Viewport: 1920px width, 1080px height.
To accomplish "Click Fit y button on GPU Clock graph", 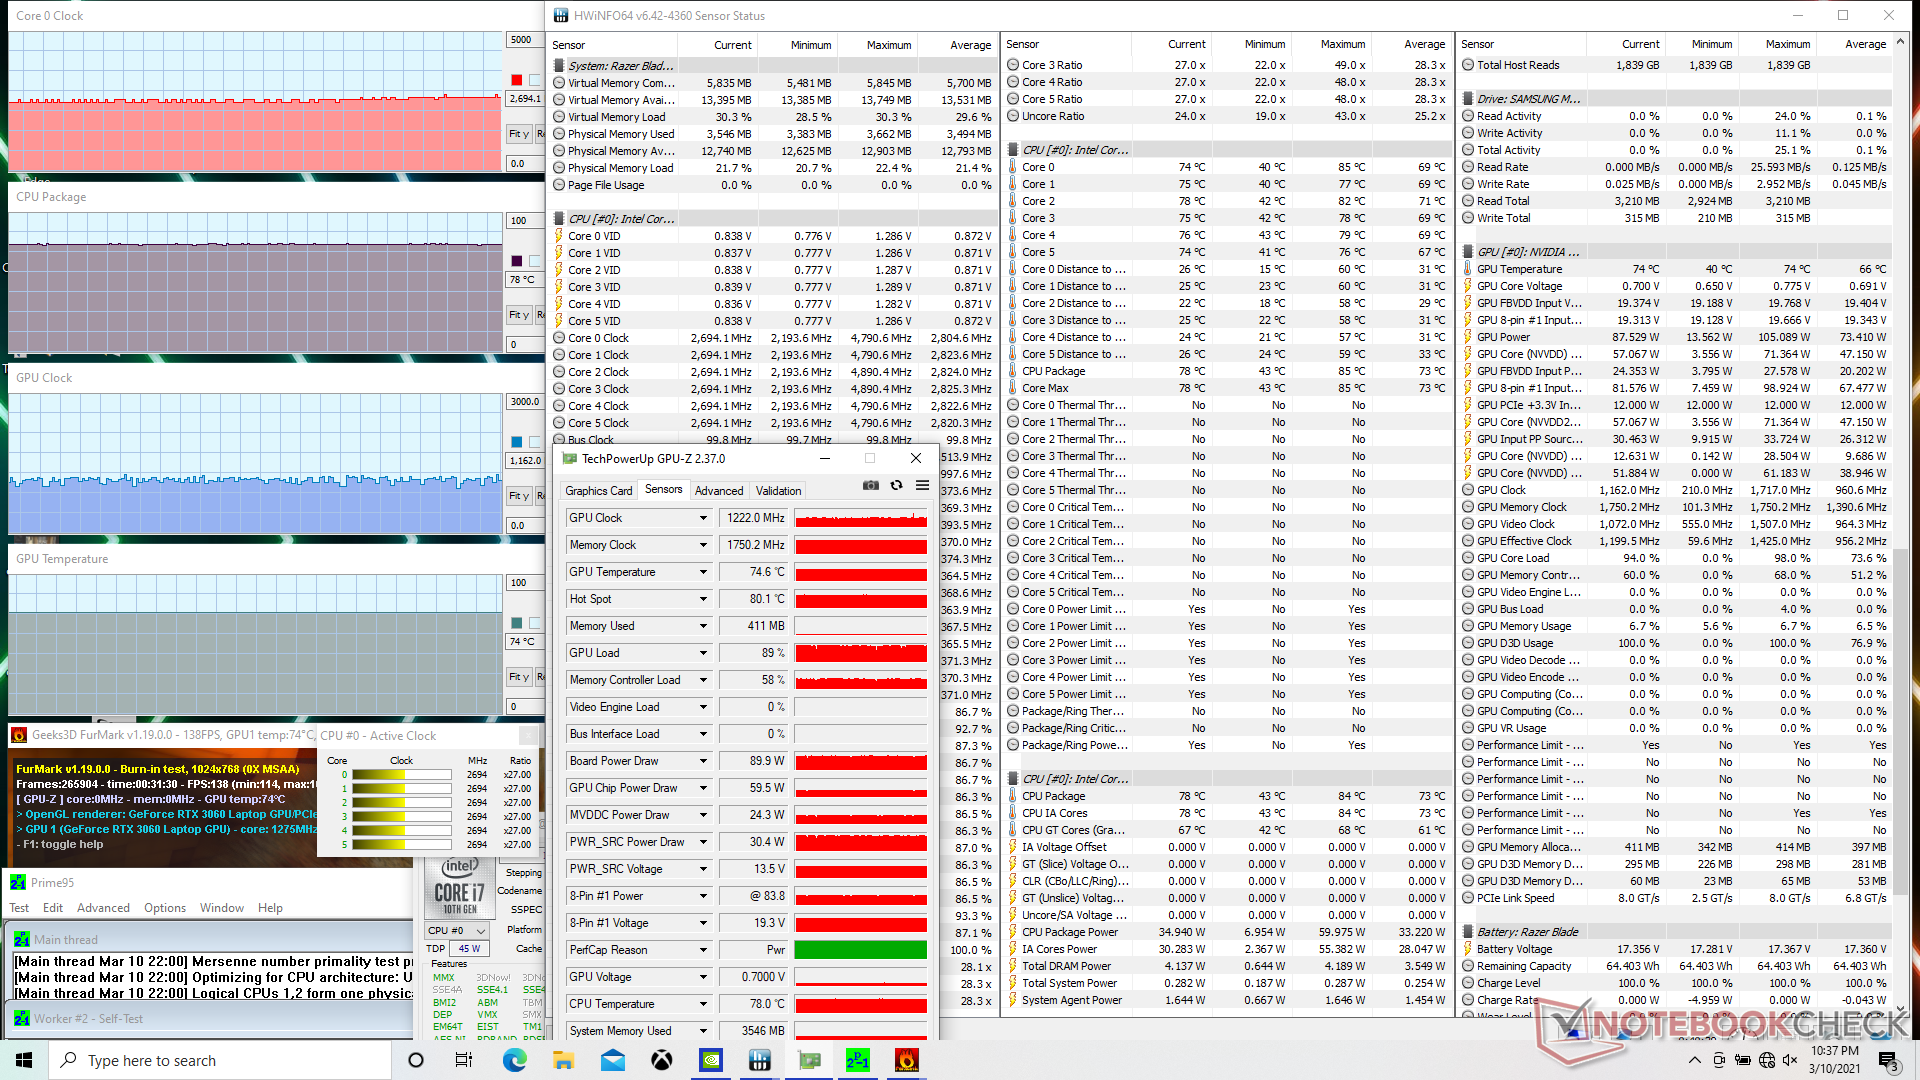I will 518,496.
